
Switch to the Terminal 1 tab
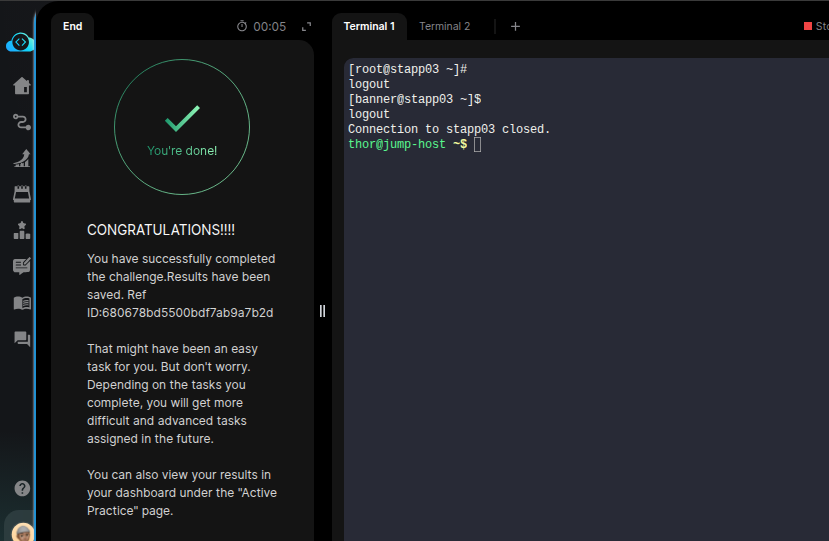point(369,26)
